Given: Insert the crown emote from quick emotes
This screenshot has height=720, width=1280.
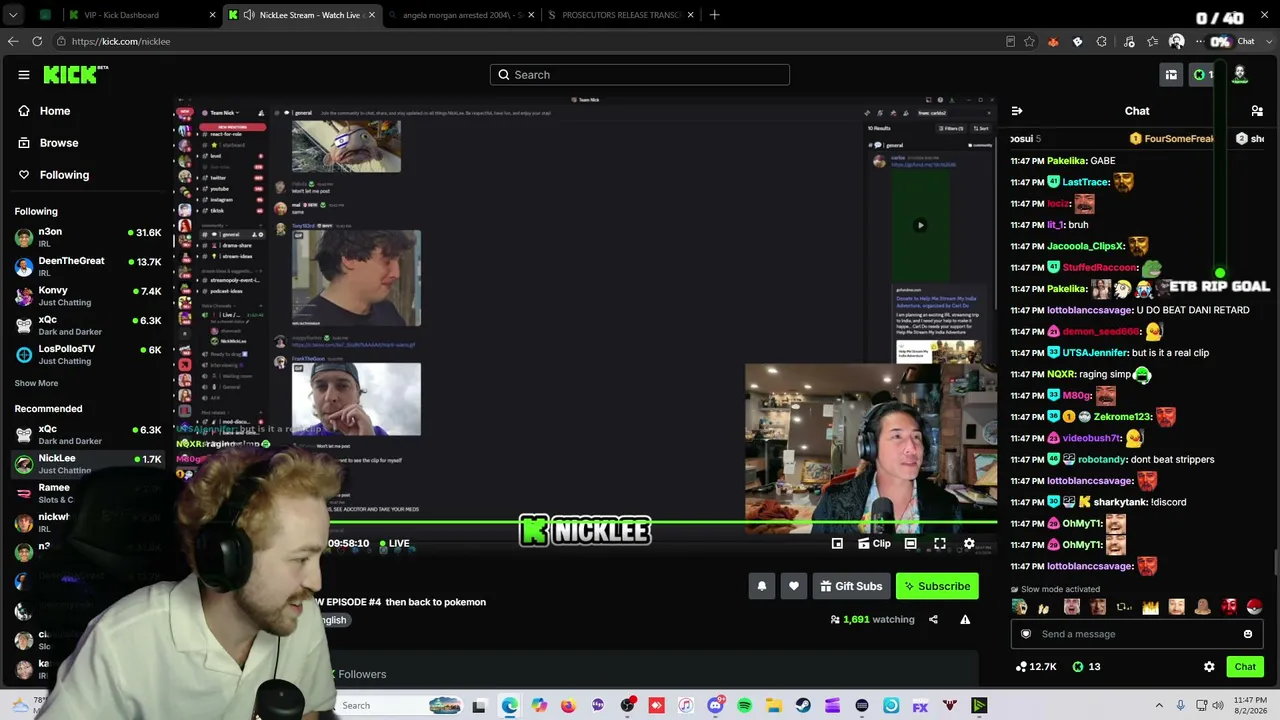Looking at the screenshot, I should pos(1150,607).
